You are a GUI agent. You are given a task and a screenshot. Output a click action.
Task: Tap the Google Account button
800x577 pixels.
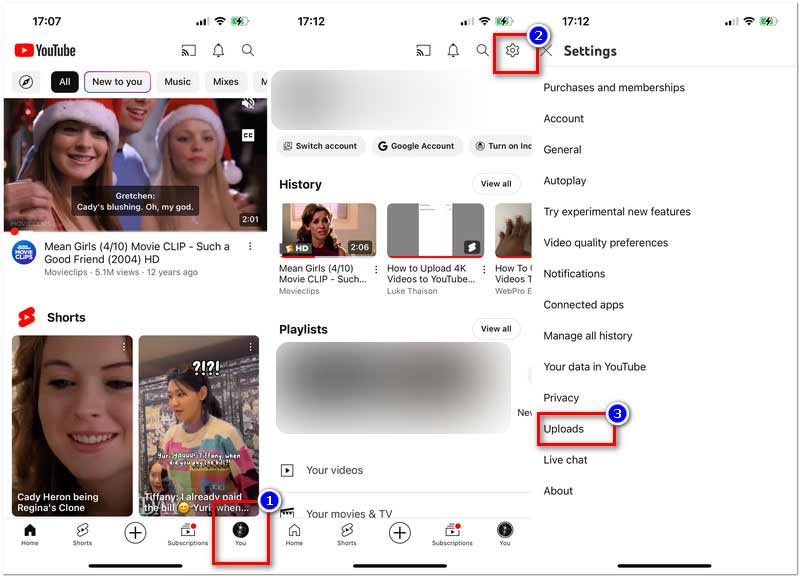[x=416, y=146]
